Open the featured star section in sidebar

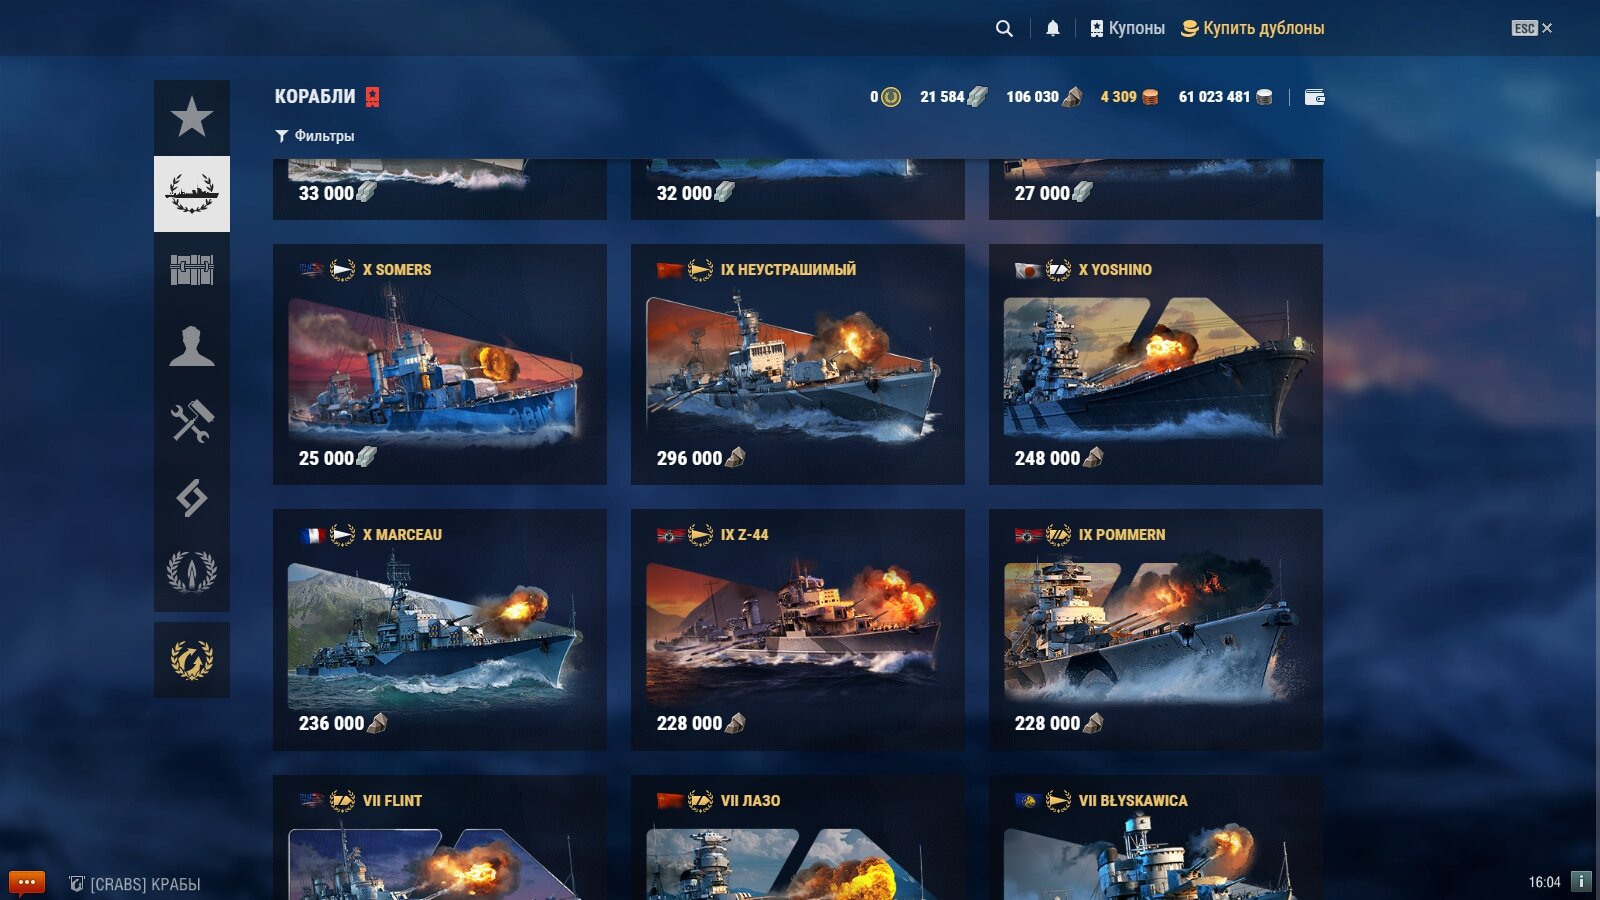point(191,118)
